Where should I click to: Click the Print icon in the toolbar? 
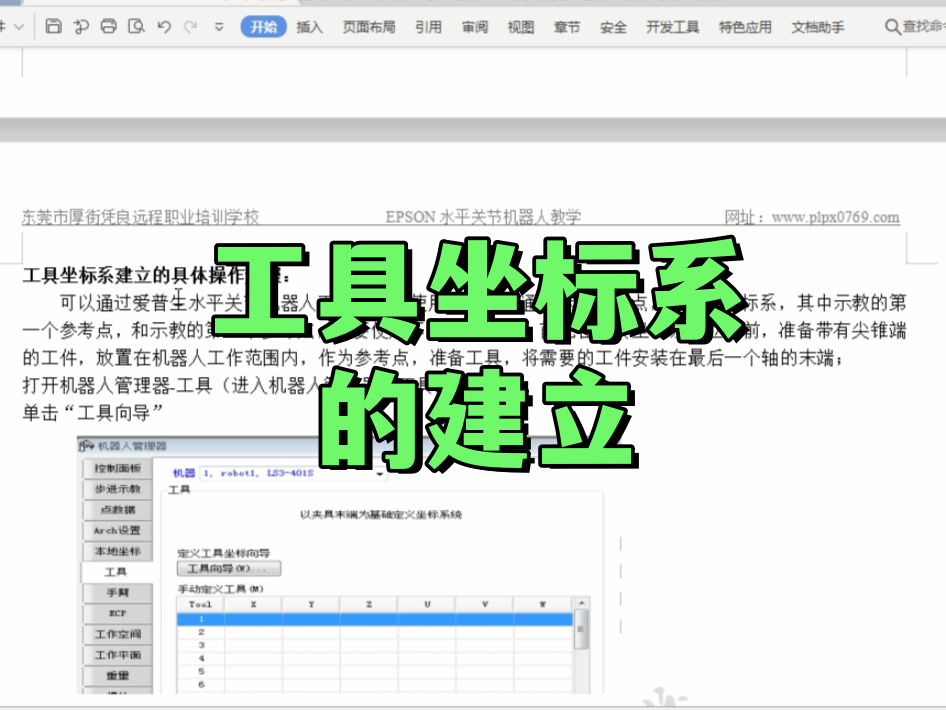coord(109,27)
